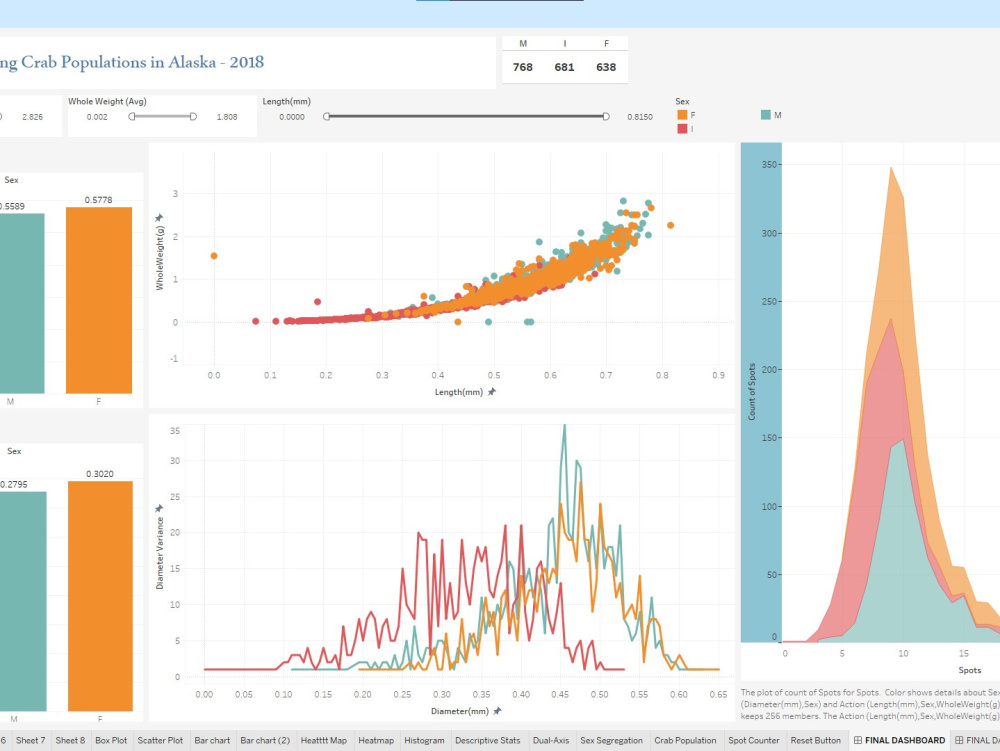This screenshot has width=1000, height=751.
Task: Click the orange outlier point at length 0.0
Action: pyautogui.click(x=214, y=256)
